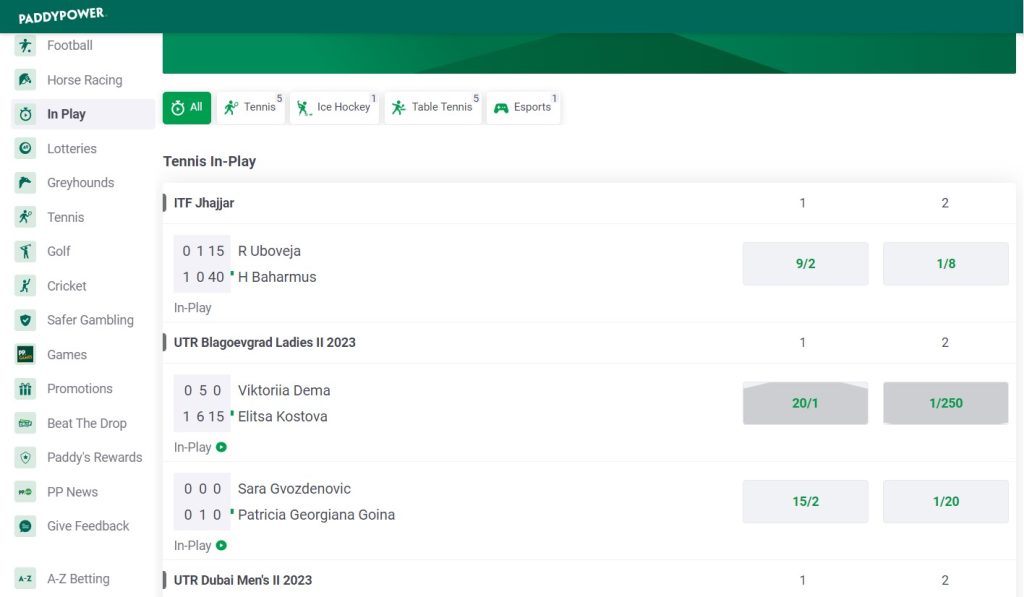Open live stream icon for Gvozdenovic vs Goina
The image size is (1024, 597).
point(221,545)
